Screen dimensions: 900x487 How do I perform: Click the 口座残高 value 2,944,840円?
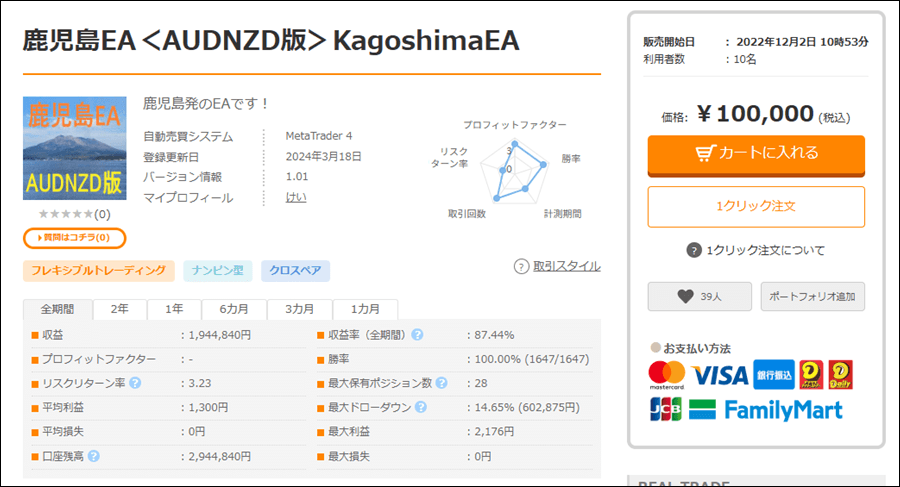tap(220, 457)
